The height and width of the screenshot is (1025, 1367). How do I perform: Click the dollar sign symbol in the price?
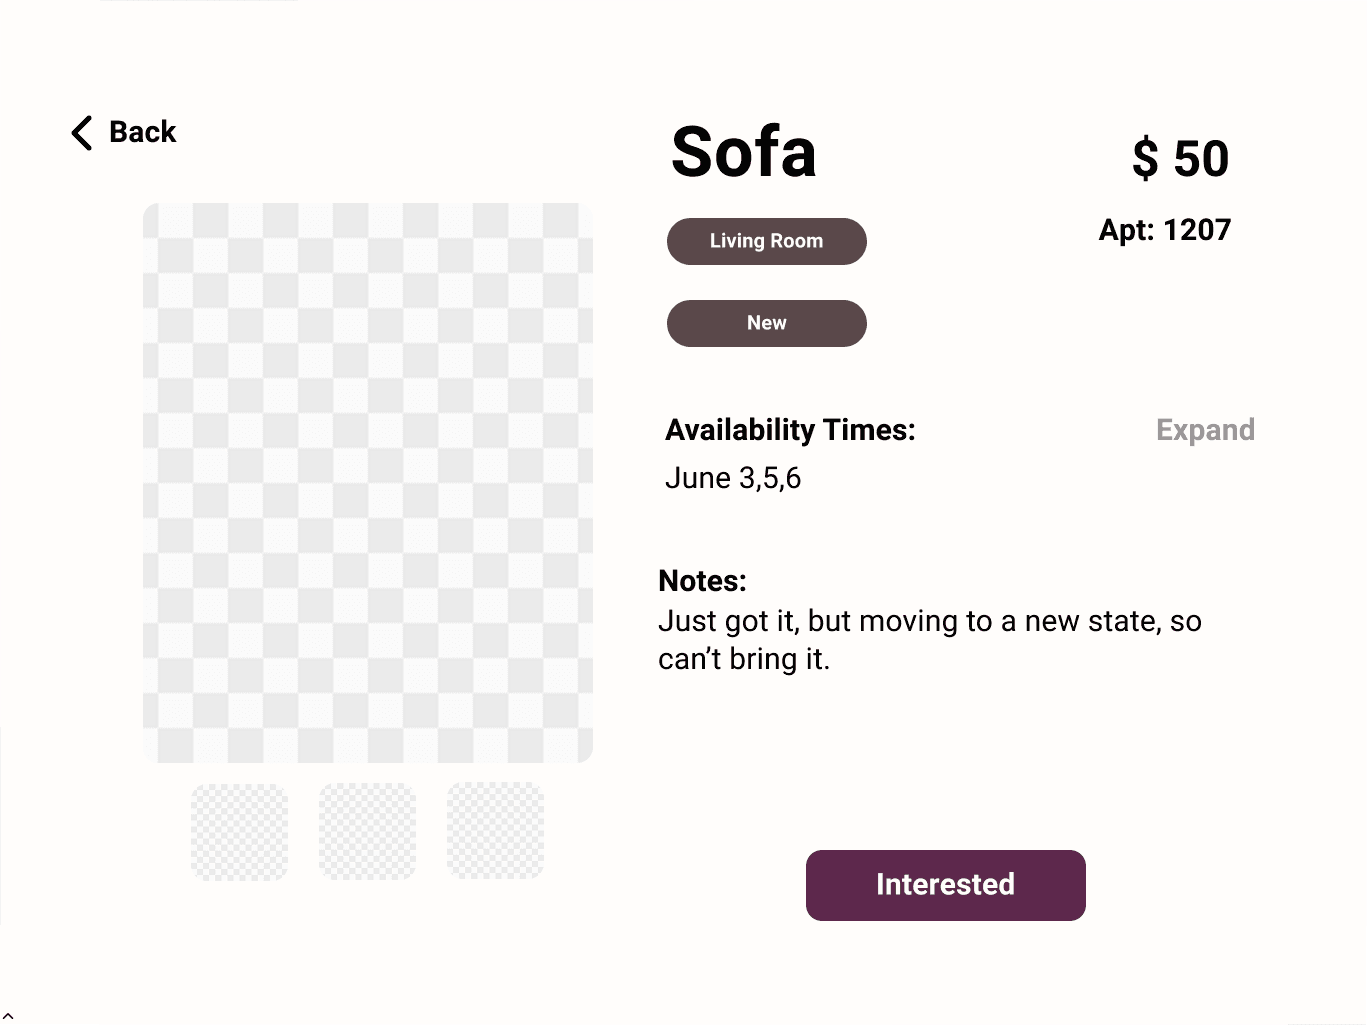coord(1145,158)
